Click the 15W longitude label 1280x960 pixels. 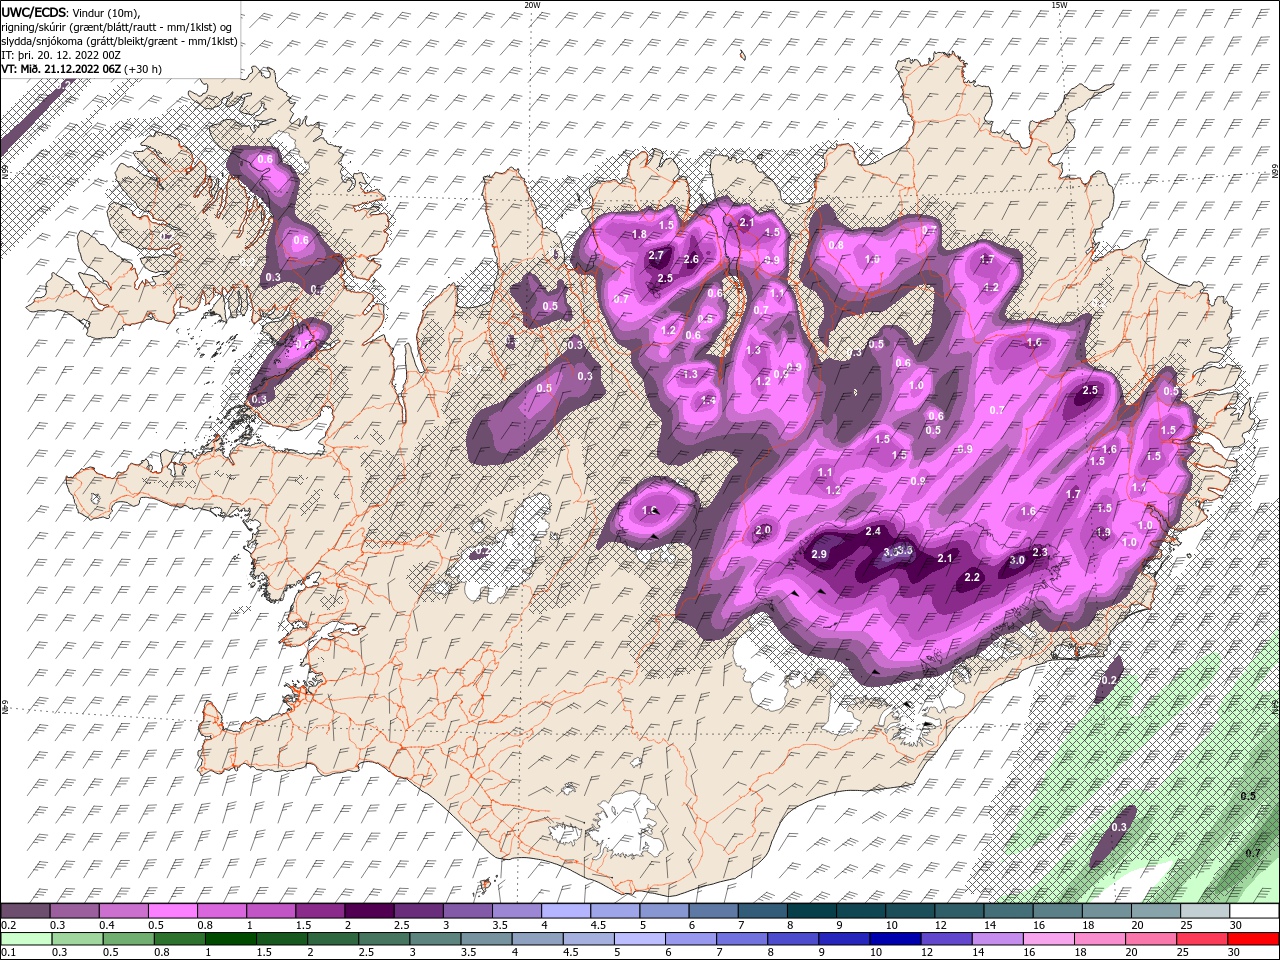tap(1058, 5)
